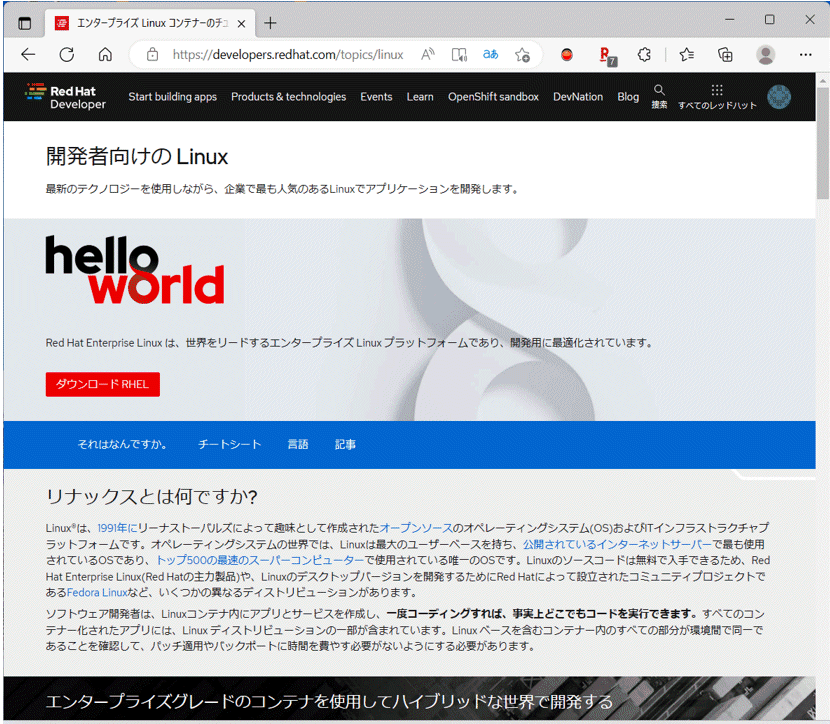830x724 pixels.
Task: Open the site search (検索)
Action: (x=659, y=96)
